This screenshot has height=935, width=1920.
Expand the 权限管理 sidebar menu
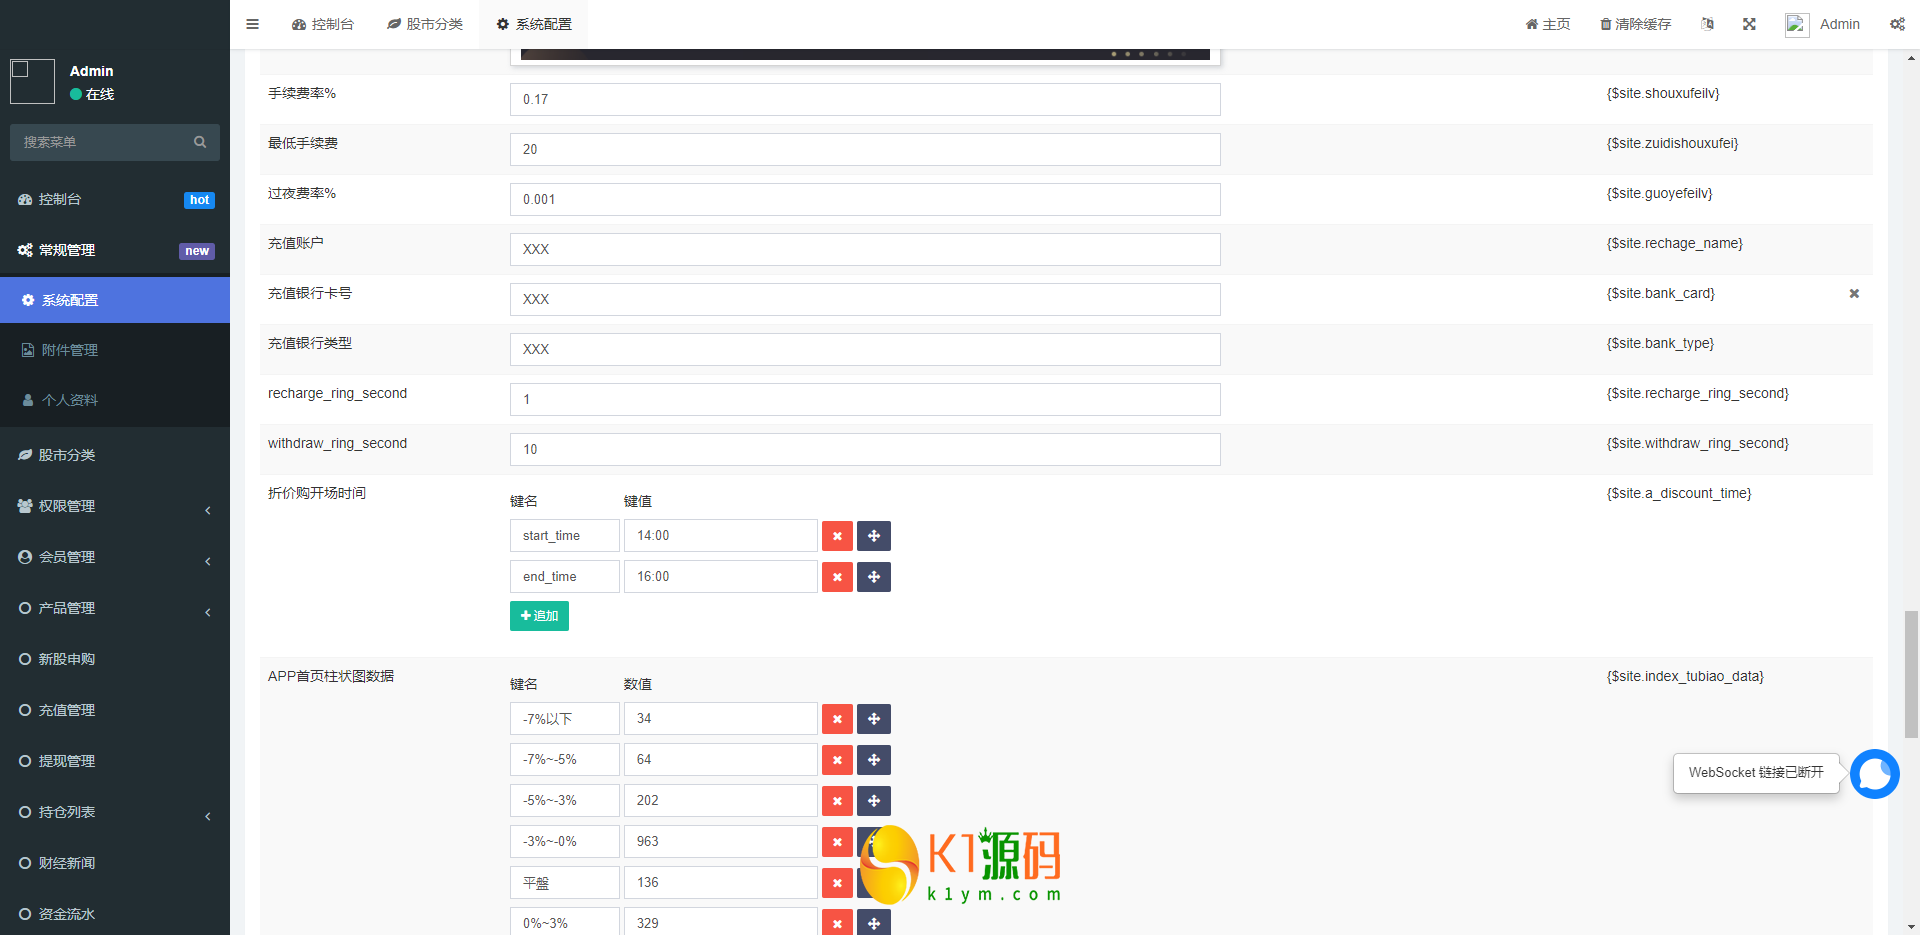[115, 506]
